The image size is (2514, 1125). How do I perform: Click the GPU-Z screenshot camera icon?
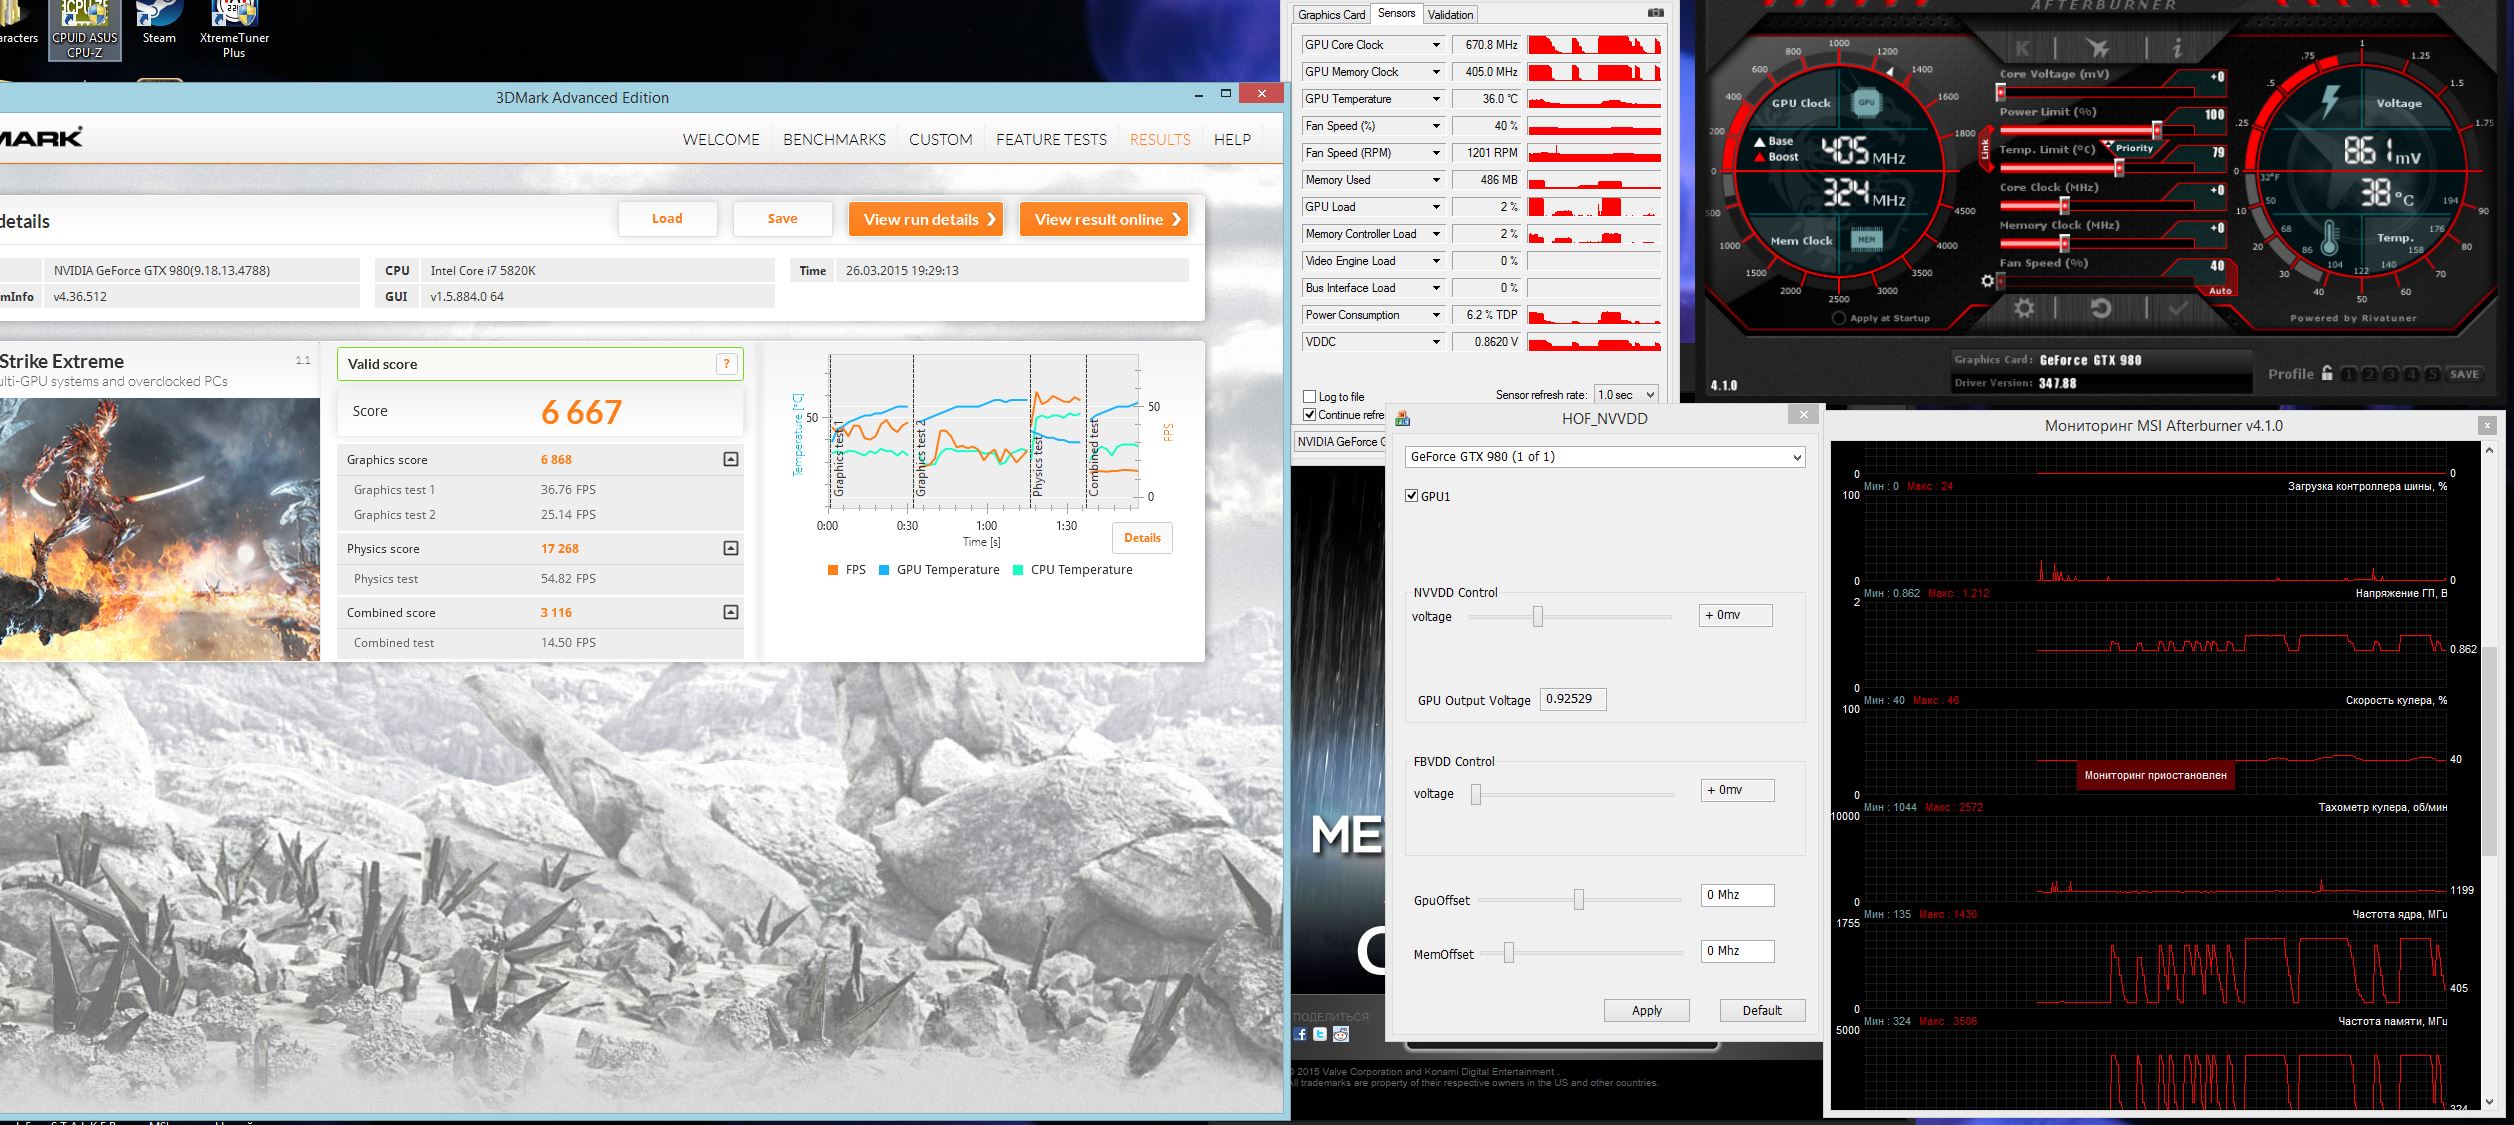[x=1656, y=13]
